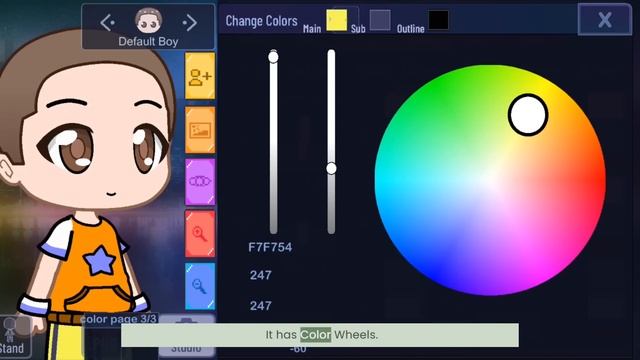Go to previous character with left arrow
Viewport: 640px width, 360px height.
coord(108,22)
